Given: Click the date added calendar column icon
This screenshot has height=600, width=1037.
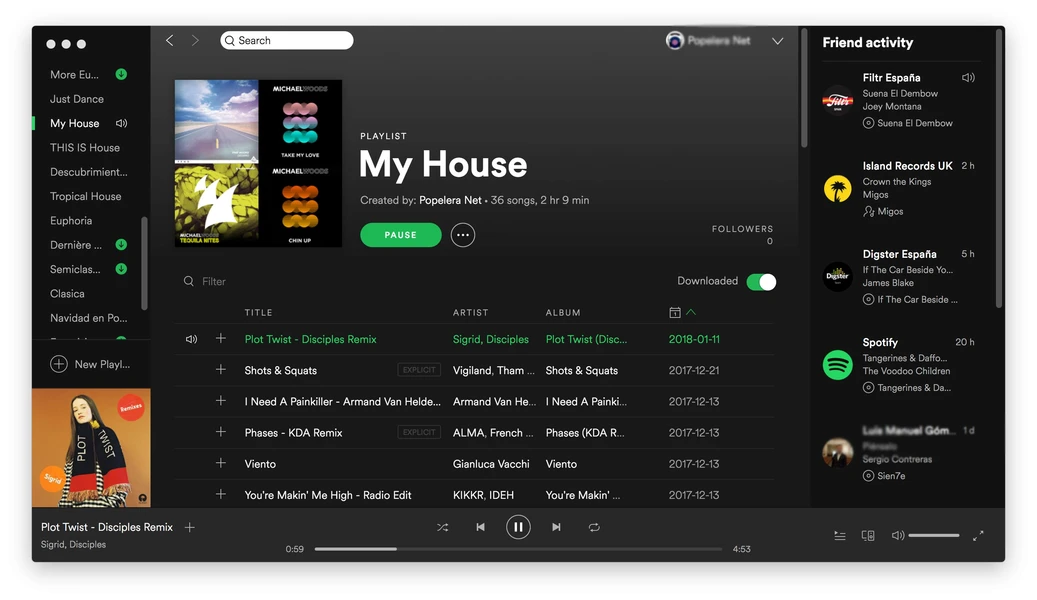Looking at the screenshot, I should [675, 312].
